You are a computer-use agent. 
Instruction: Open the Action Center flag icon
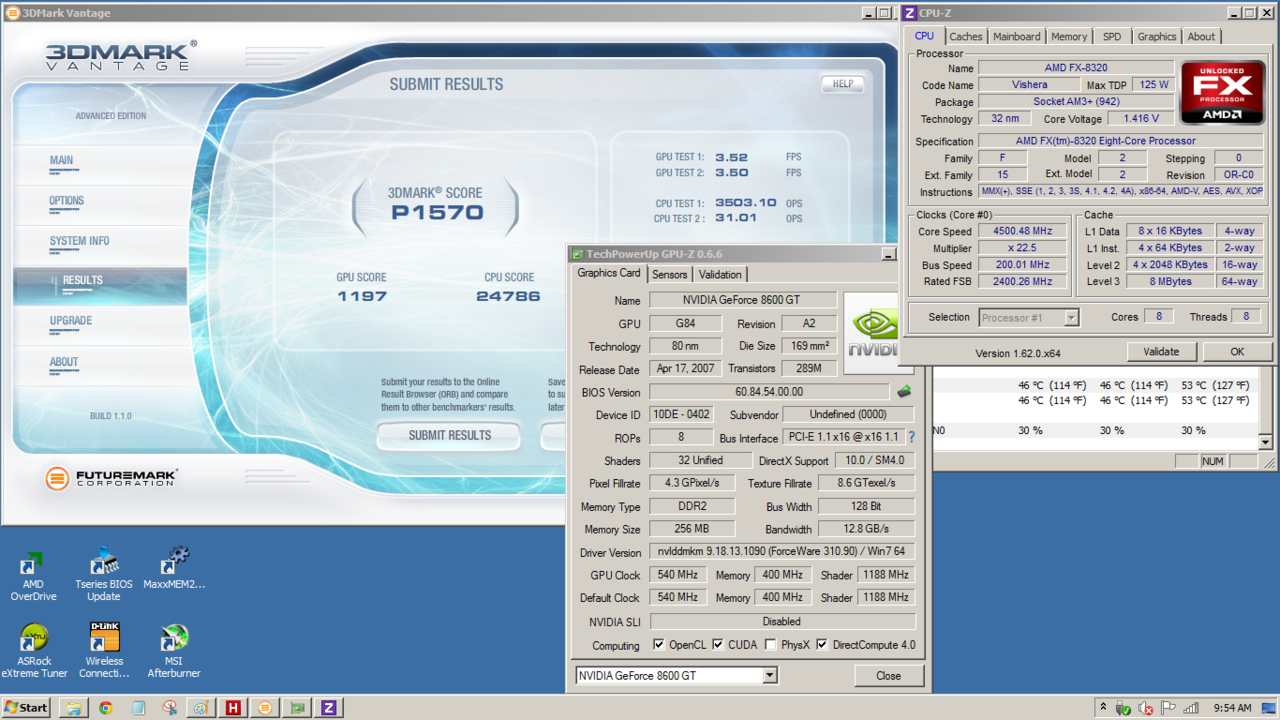1167,707
